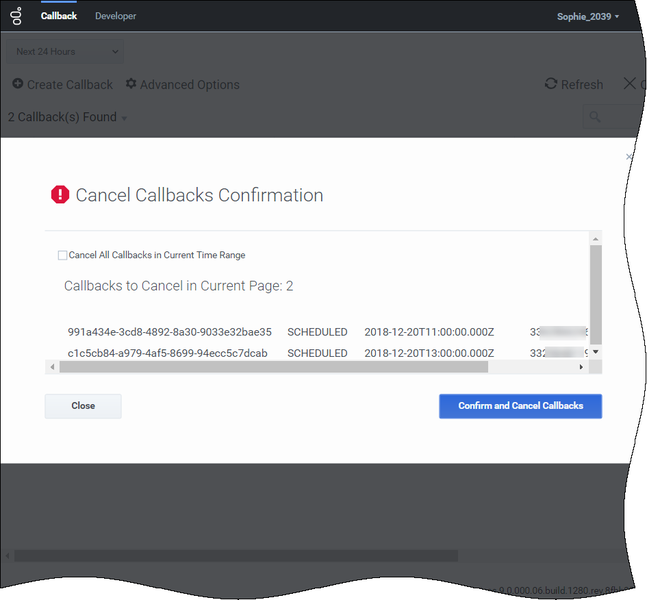Check Cancel All Callbacks in Current Time Range
647x600 pixels.
(x=62, y=255)
